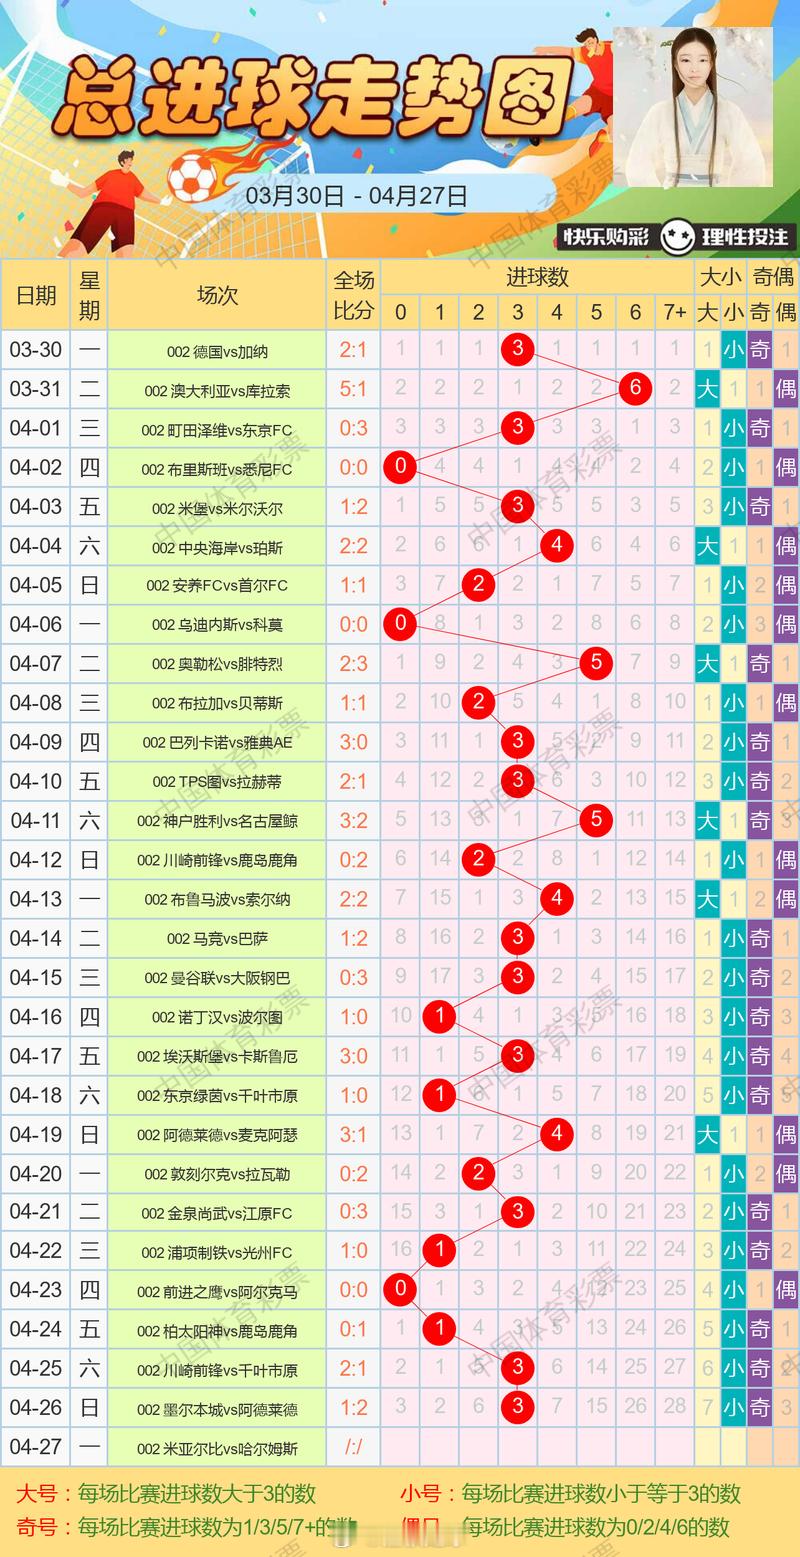
Task: Click the 进球数 header
Action: pyautogui.click(x=537, y=277)
